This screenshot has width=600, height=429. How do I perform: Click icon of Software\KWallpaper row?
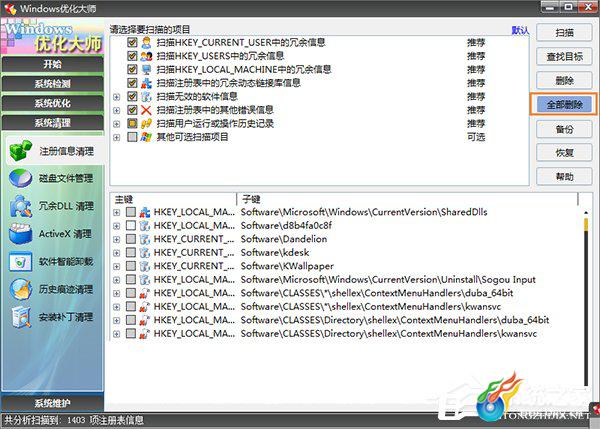point(144,266)
